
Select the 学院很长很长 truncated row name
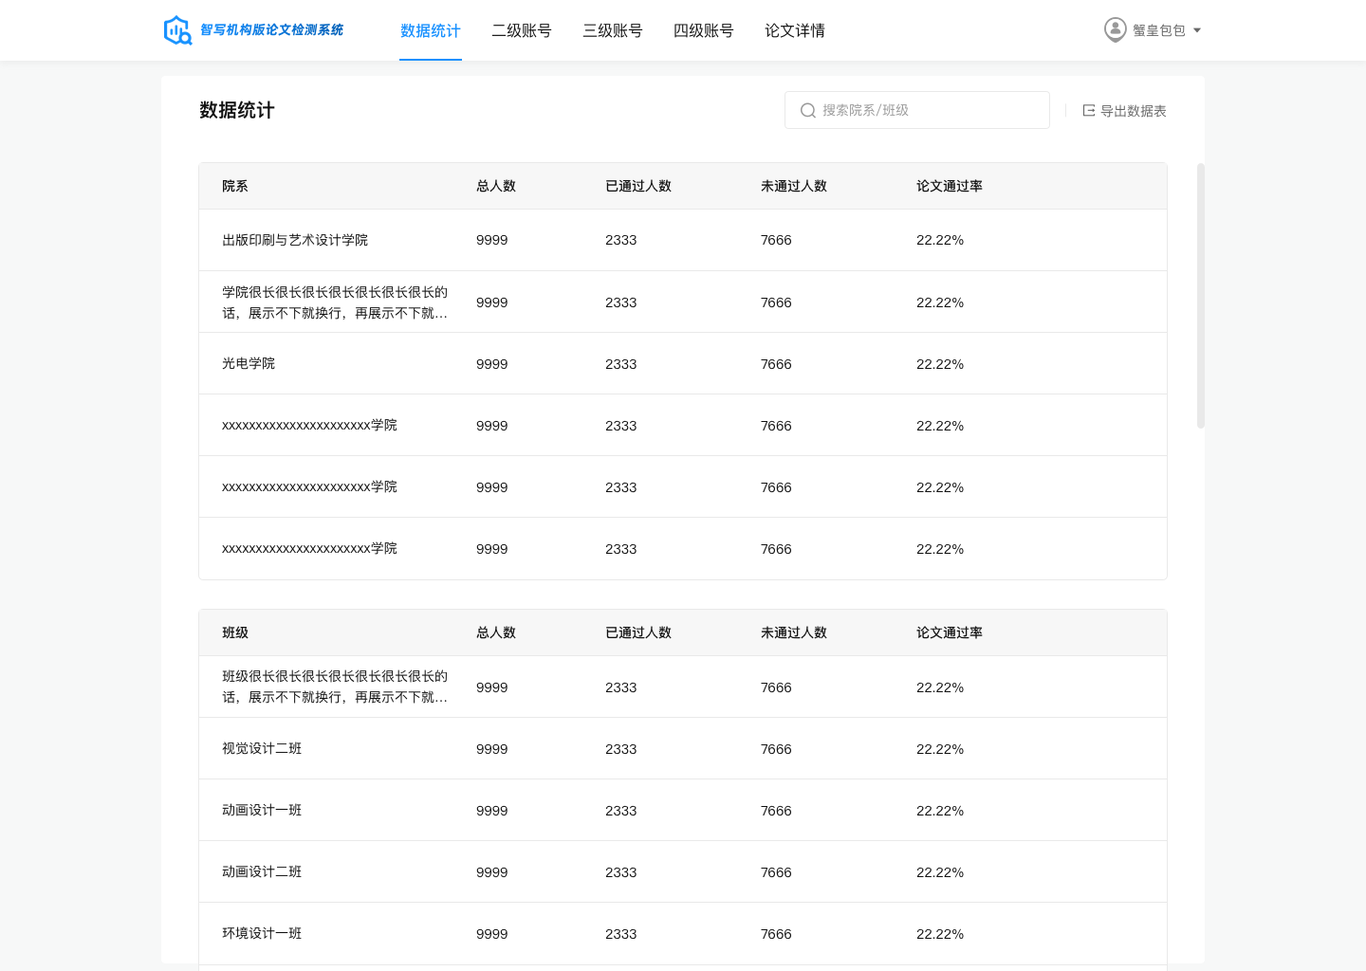click(335, 302)
